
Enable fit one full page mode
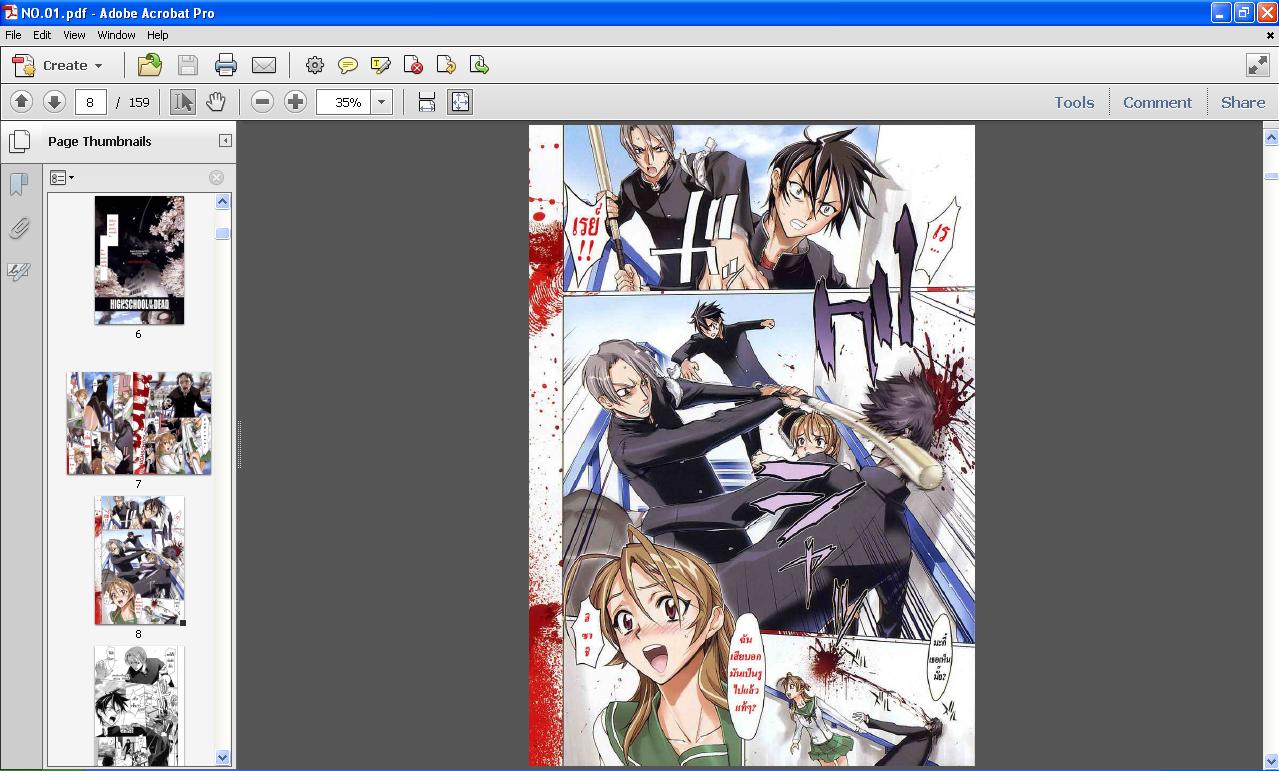pos(460,102)
